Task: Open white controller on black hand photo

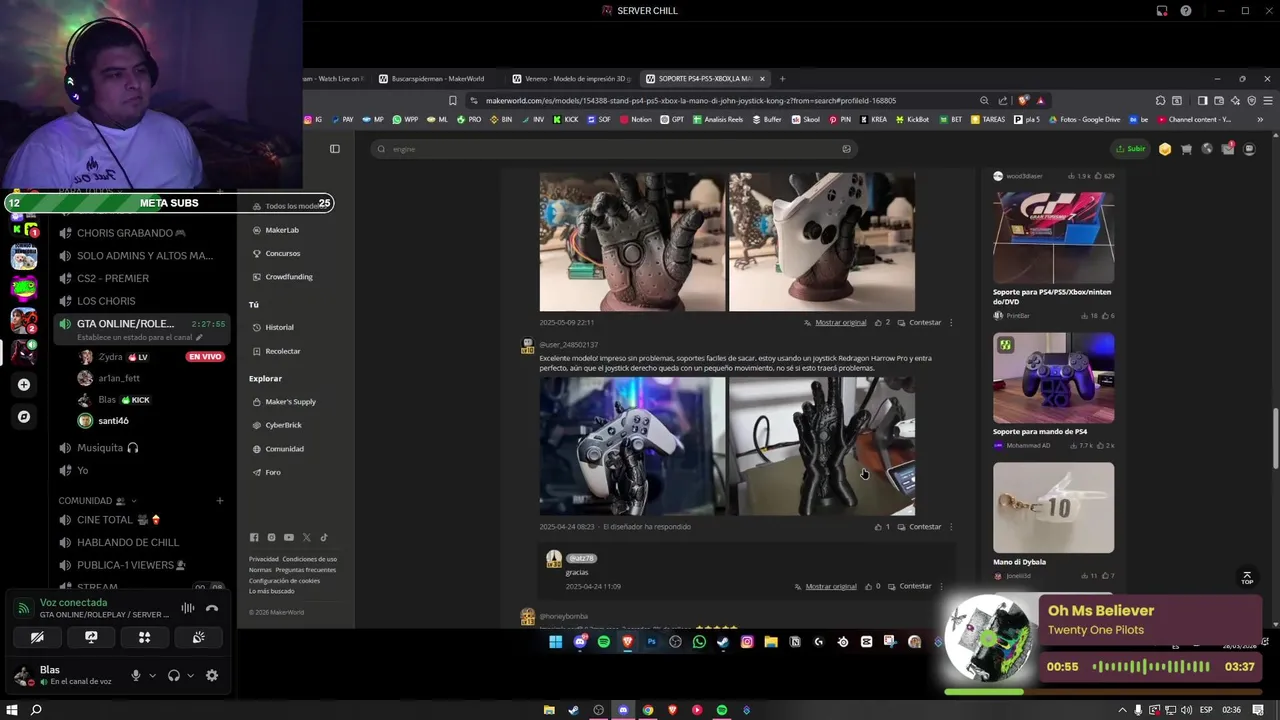Action: coord(632,446)
